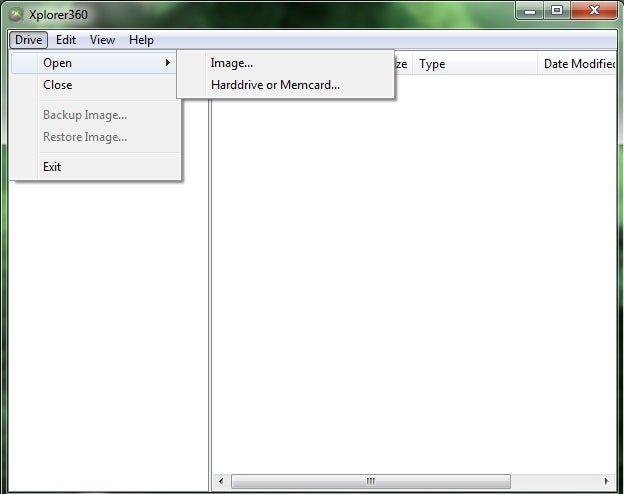Open the Edit menu
The width and height of the screenshot is (624, 494).
(x=66, y=40)
